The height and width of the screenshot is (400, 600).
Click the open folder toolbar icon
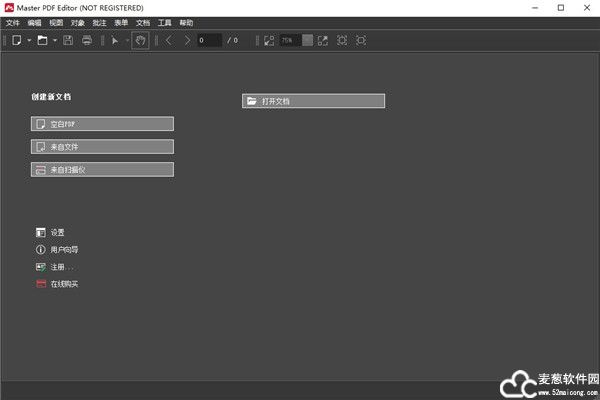pos(42,40)
